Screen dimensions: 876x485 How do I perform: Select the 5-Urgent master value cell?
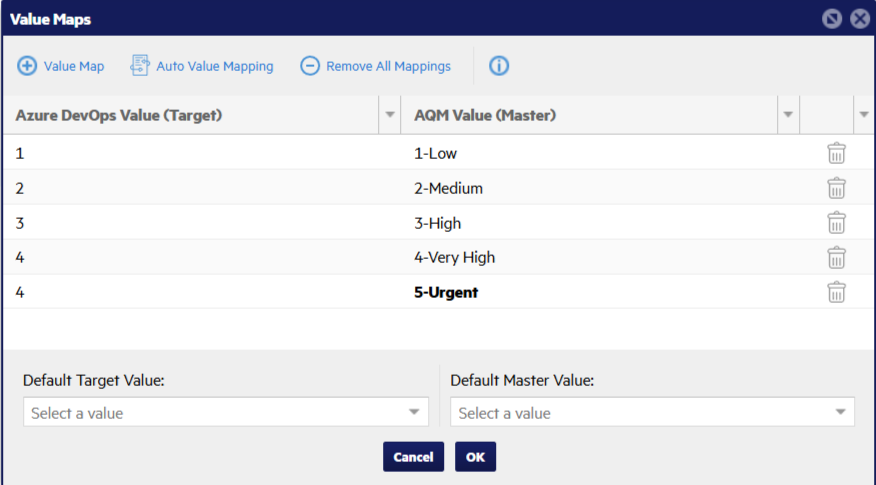[446, 292]
